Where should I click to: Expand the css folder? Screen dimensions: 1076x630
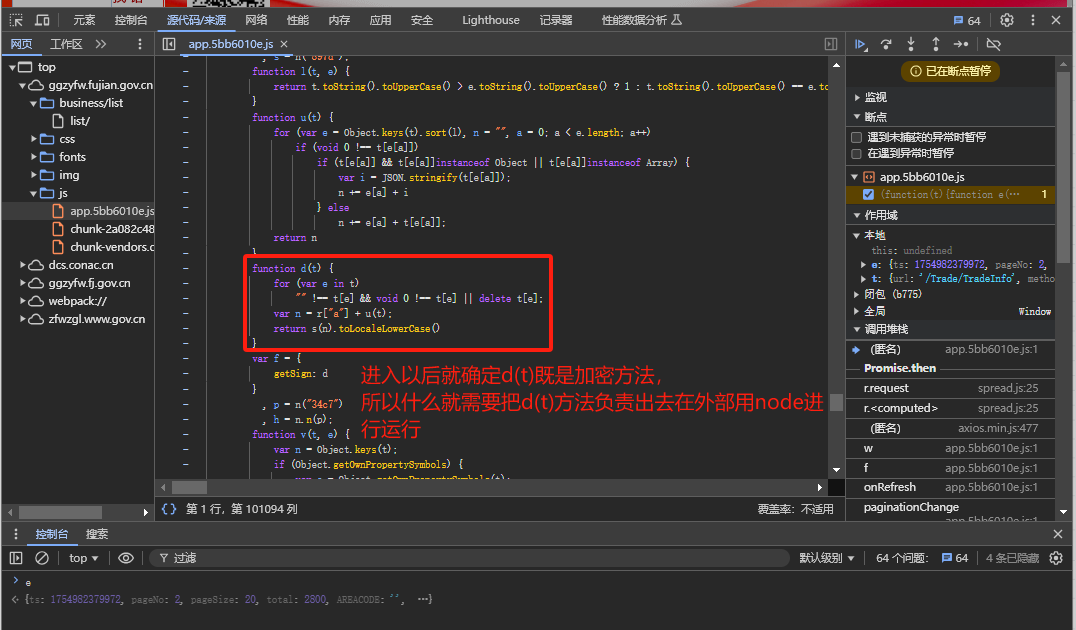[34, 139]
